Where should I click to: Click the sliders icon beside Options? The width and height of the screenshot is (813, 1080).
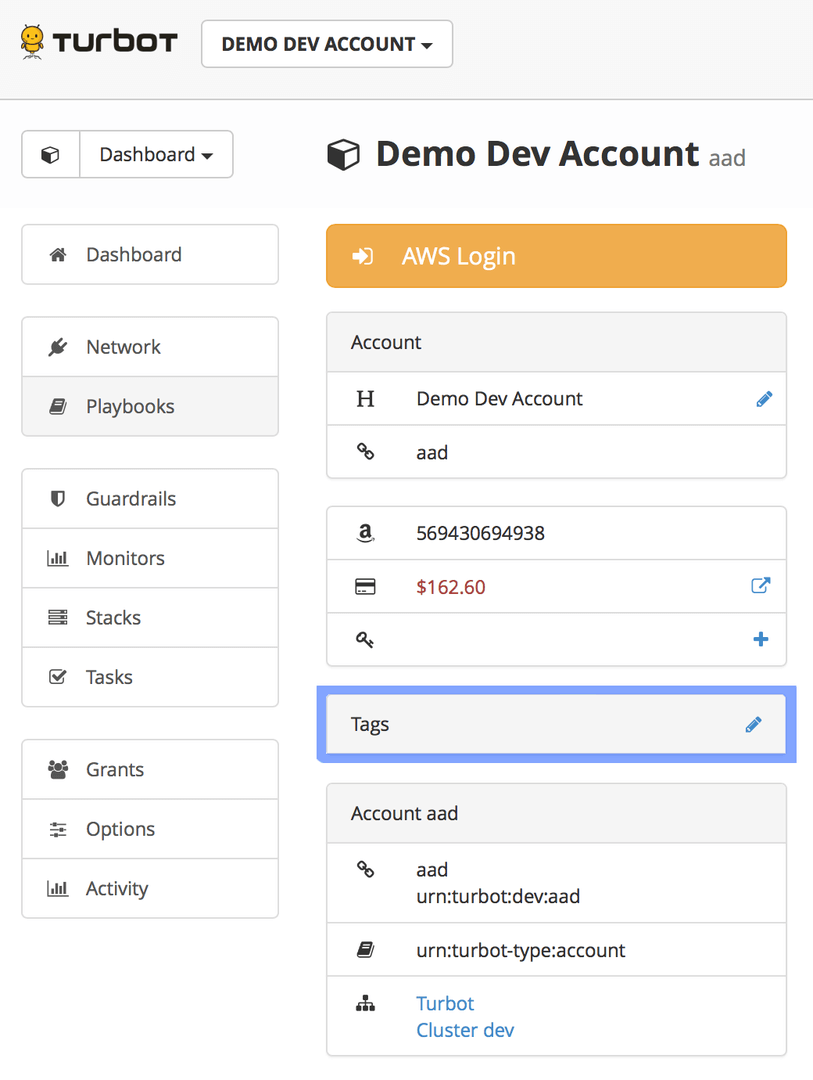(58, 829)
